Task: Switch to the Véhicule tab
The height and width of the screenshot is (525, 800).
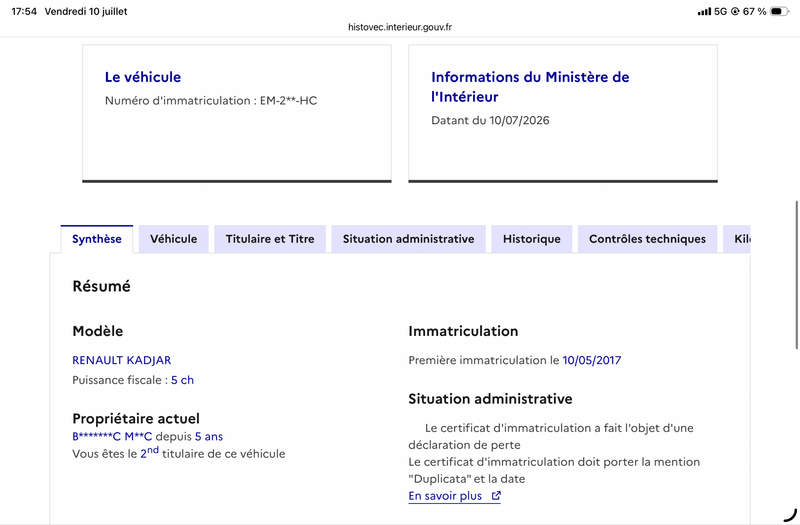Action: [x=173, y=239]
